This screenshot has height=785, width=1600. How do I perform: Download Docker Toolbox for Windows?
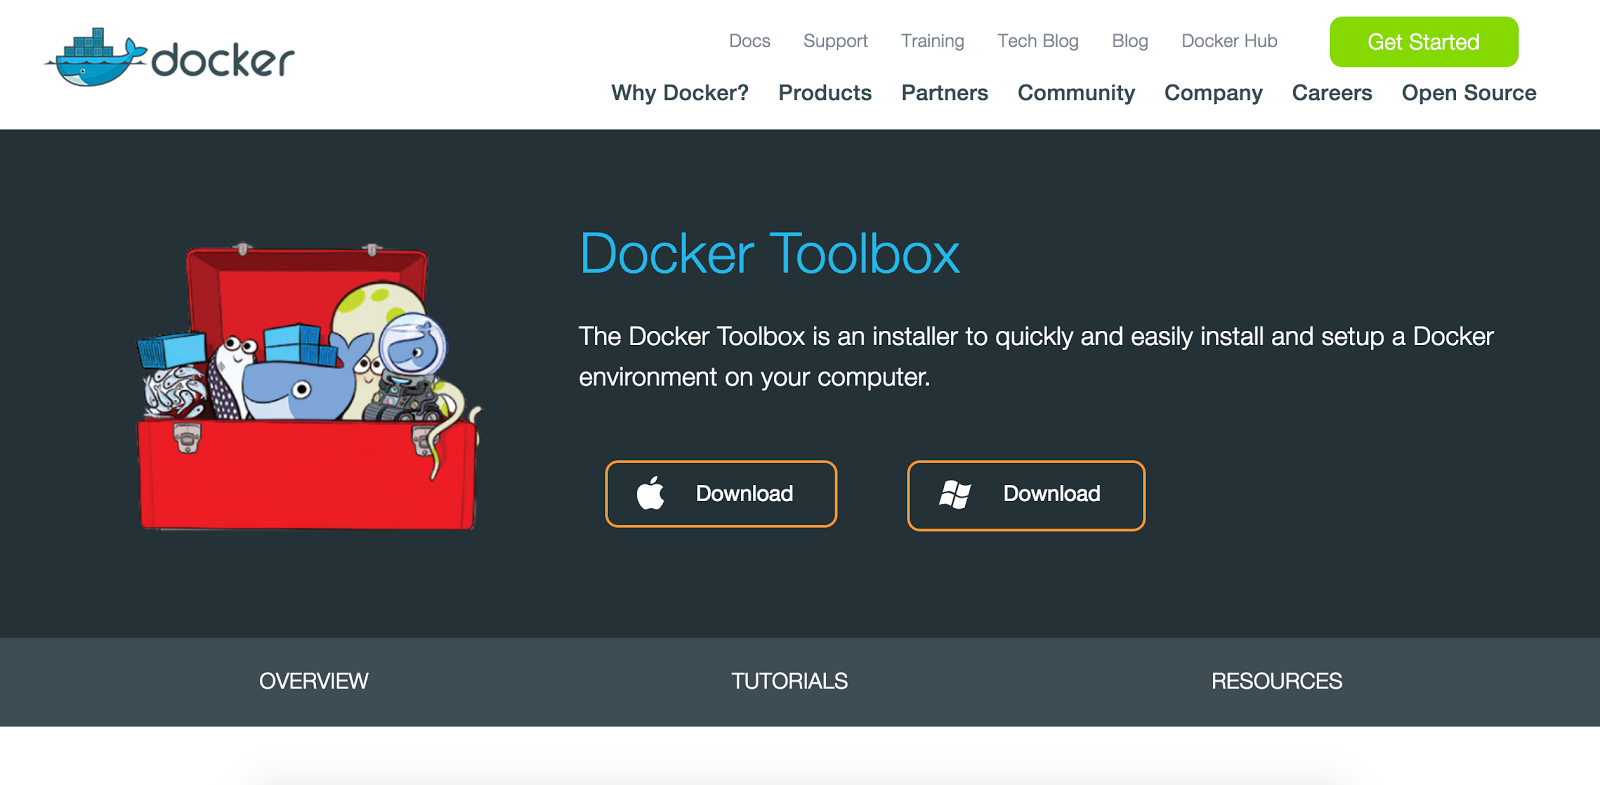[1026, 495]
